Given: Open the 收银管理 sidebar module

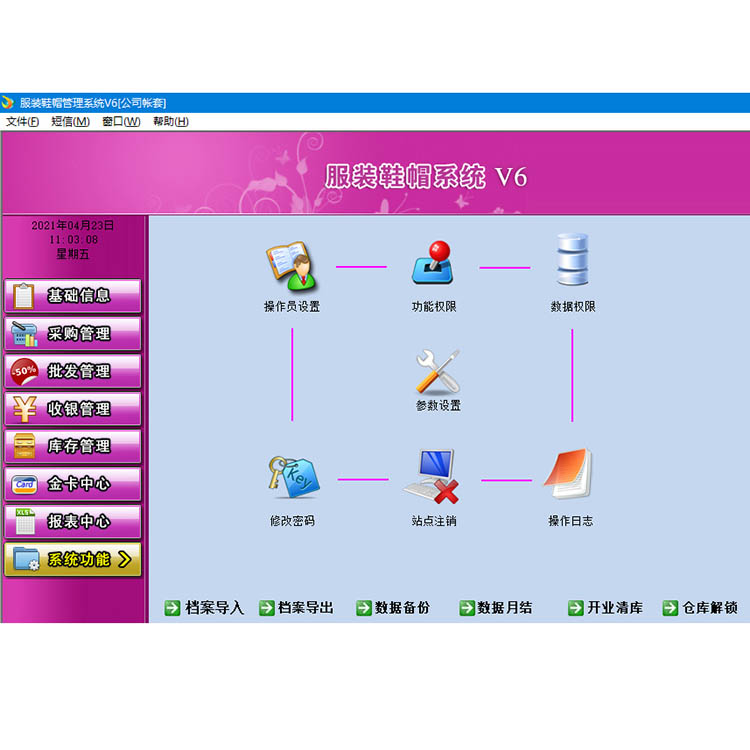Looking at the screenshot, I should [x=73, y=408].
